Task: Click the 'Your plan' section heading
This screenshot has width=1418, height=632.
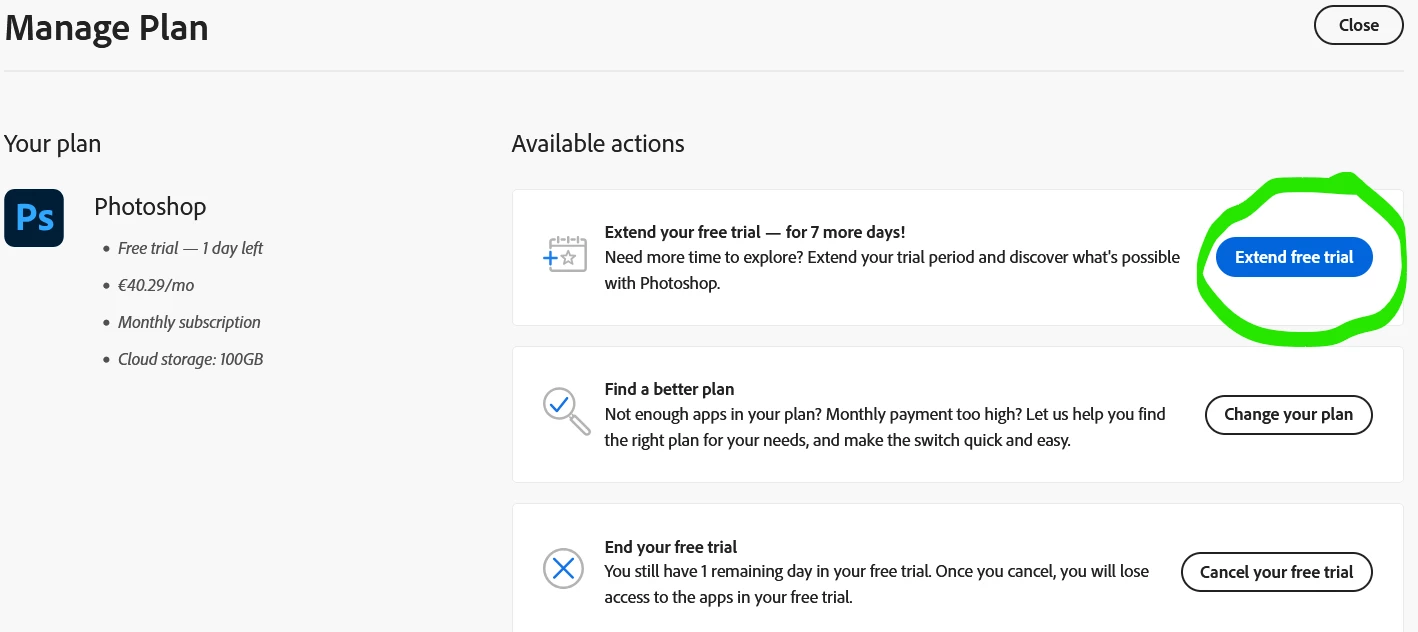Action: [52, 144]
